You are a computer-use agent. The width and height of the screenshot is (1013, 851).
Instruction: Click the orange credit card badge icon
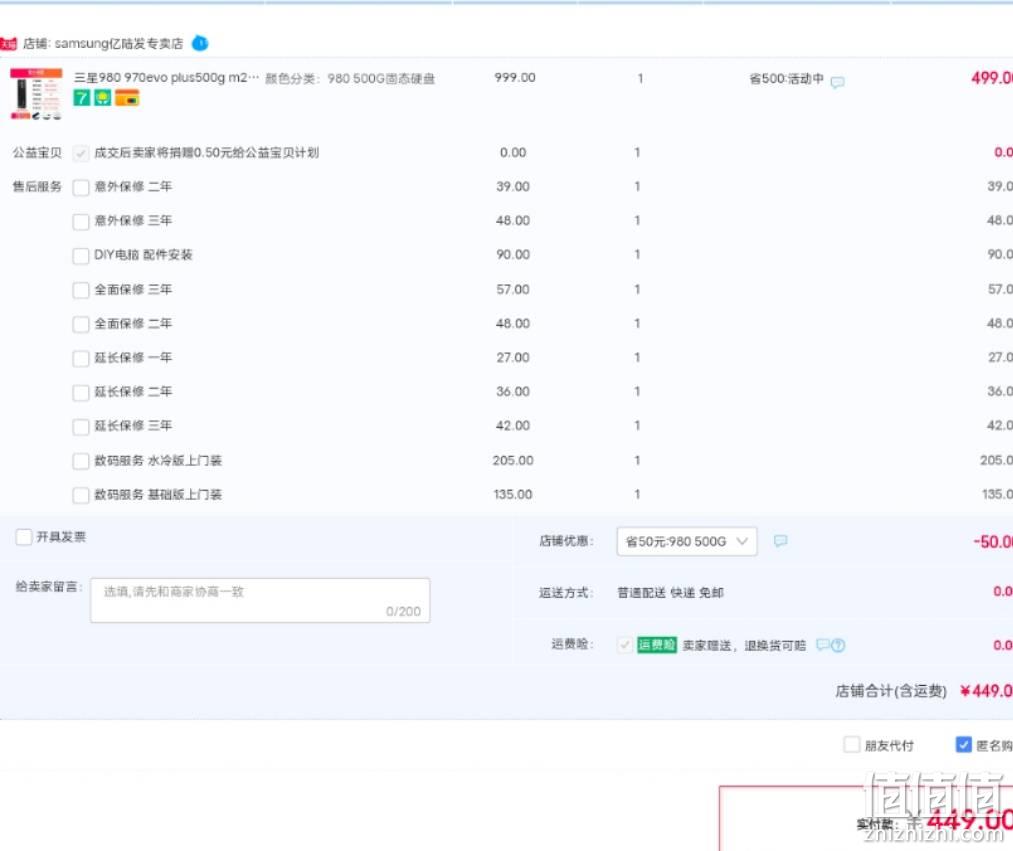click(x=127, y=98)
